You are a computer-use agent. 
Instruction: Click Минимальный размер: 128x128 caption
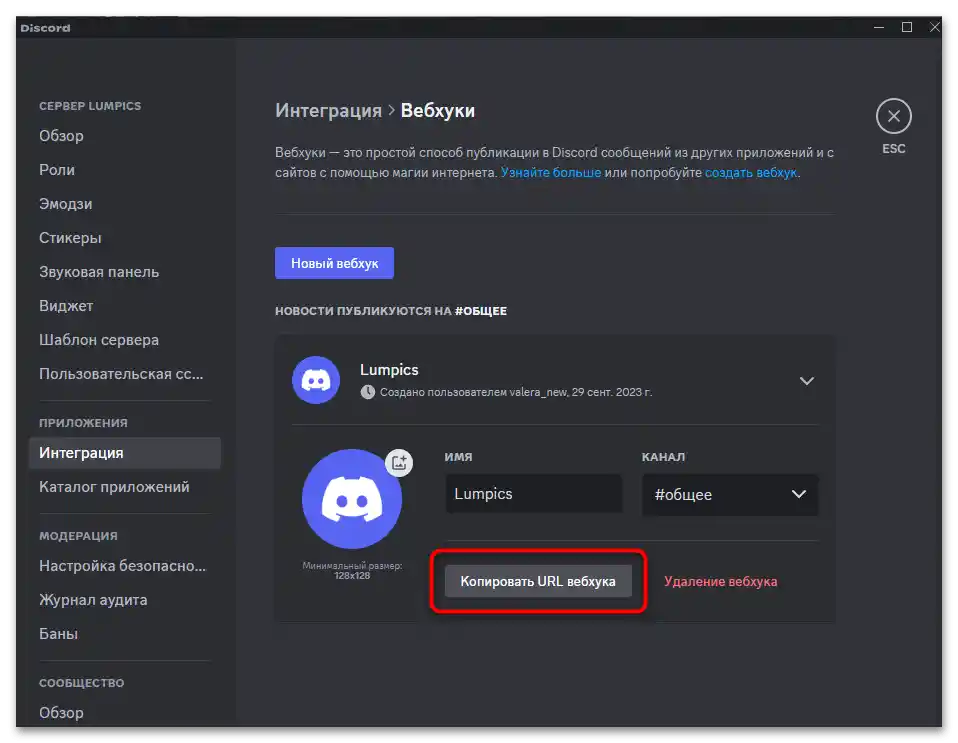click(x=352, y=571)
